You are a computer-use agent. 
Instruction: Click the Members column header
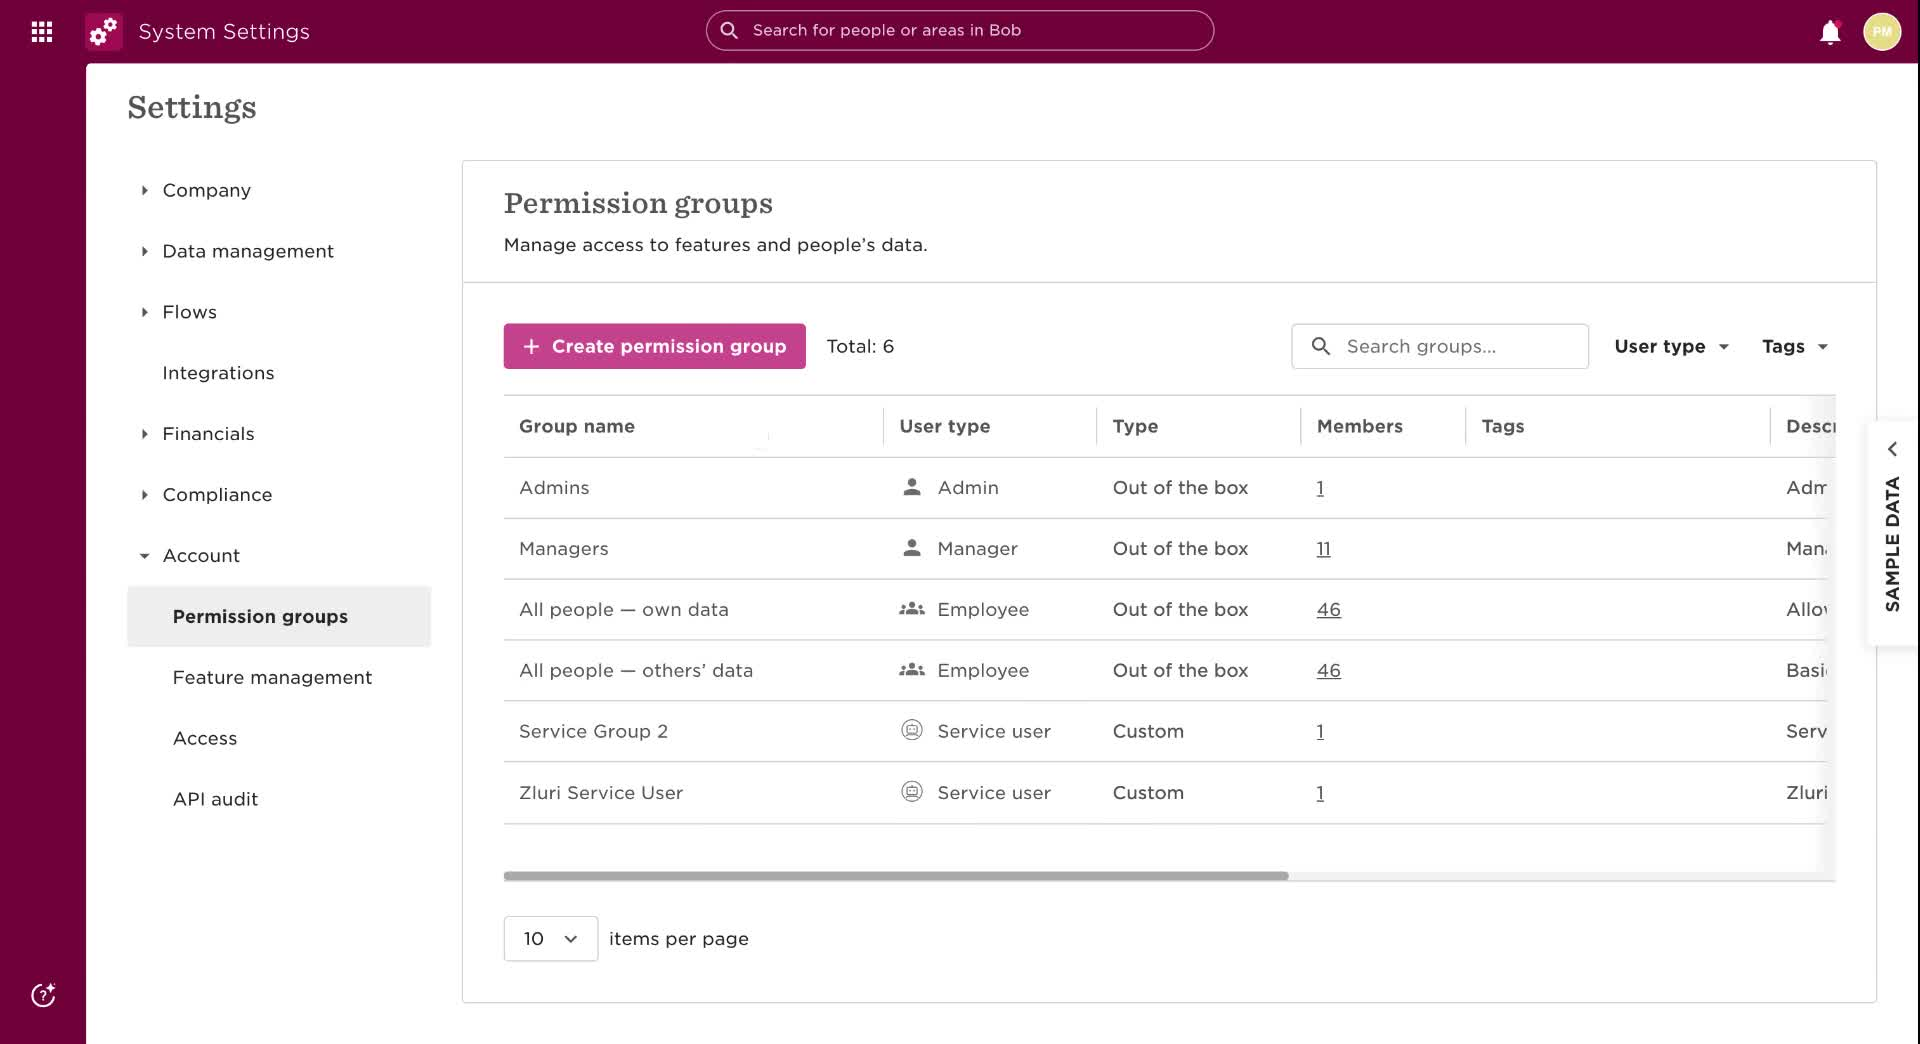tap(1359, 426)
